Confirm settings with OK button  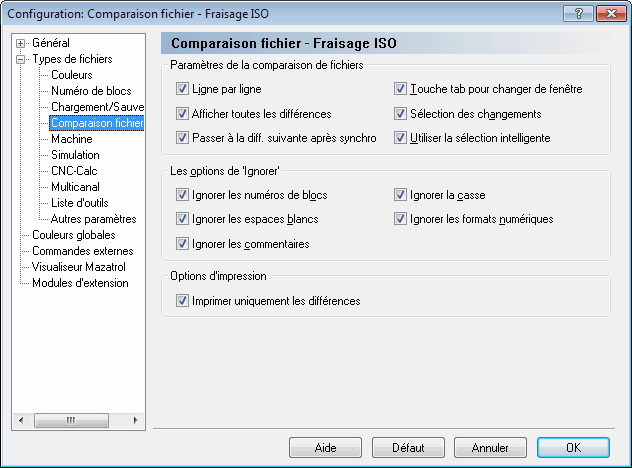click(x=573, y=448)
